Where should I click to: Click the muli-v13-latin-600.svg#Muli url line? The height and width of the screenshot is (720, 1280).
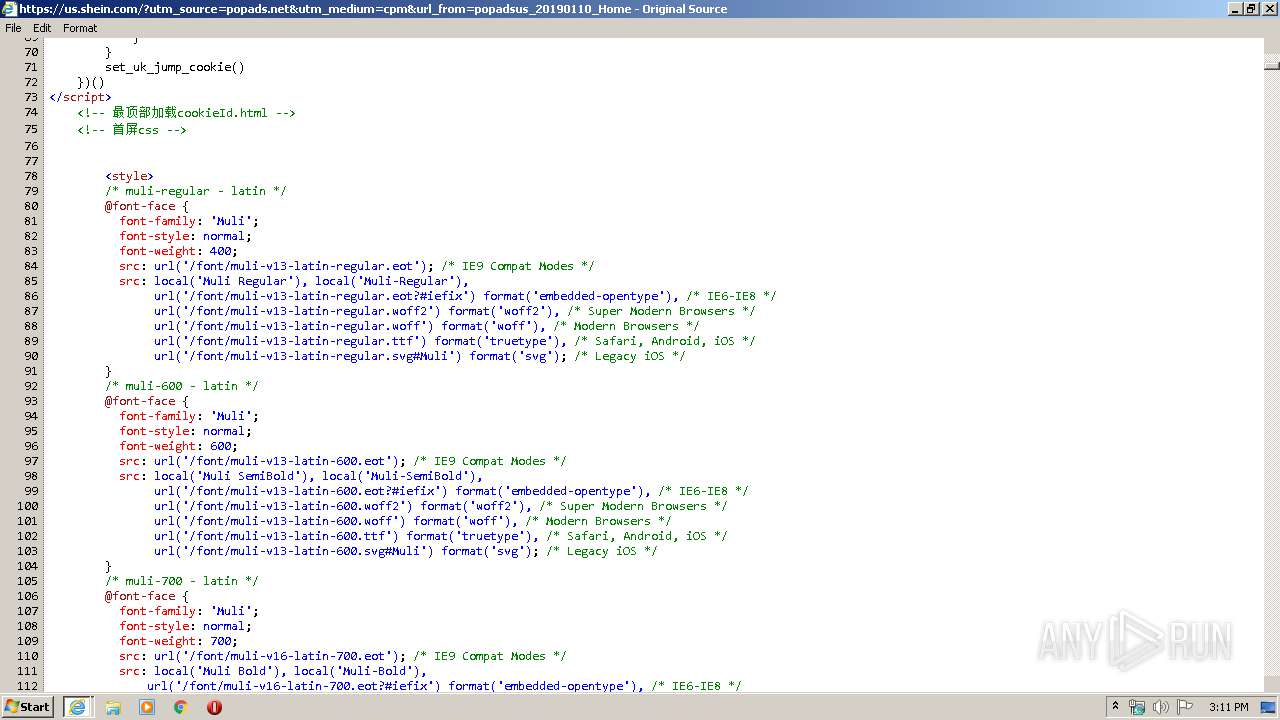pyautogui.click(x=405, y=551)
